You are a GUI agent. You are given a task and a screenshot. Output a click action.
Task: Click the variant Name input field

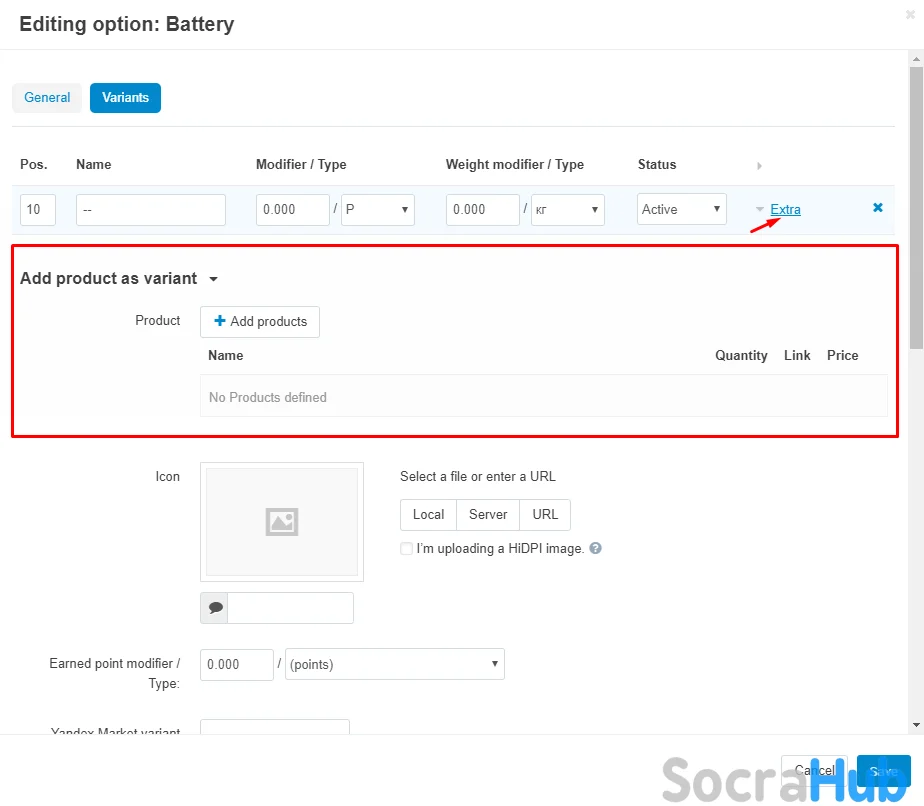151,209
